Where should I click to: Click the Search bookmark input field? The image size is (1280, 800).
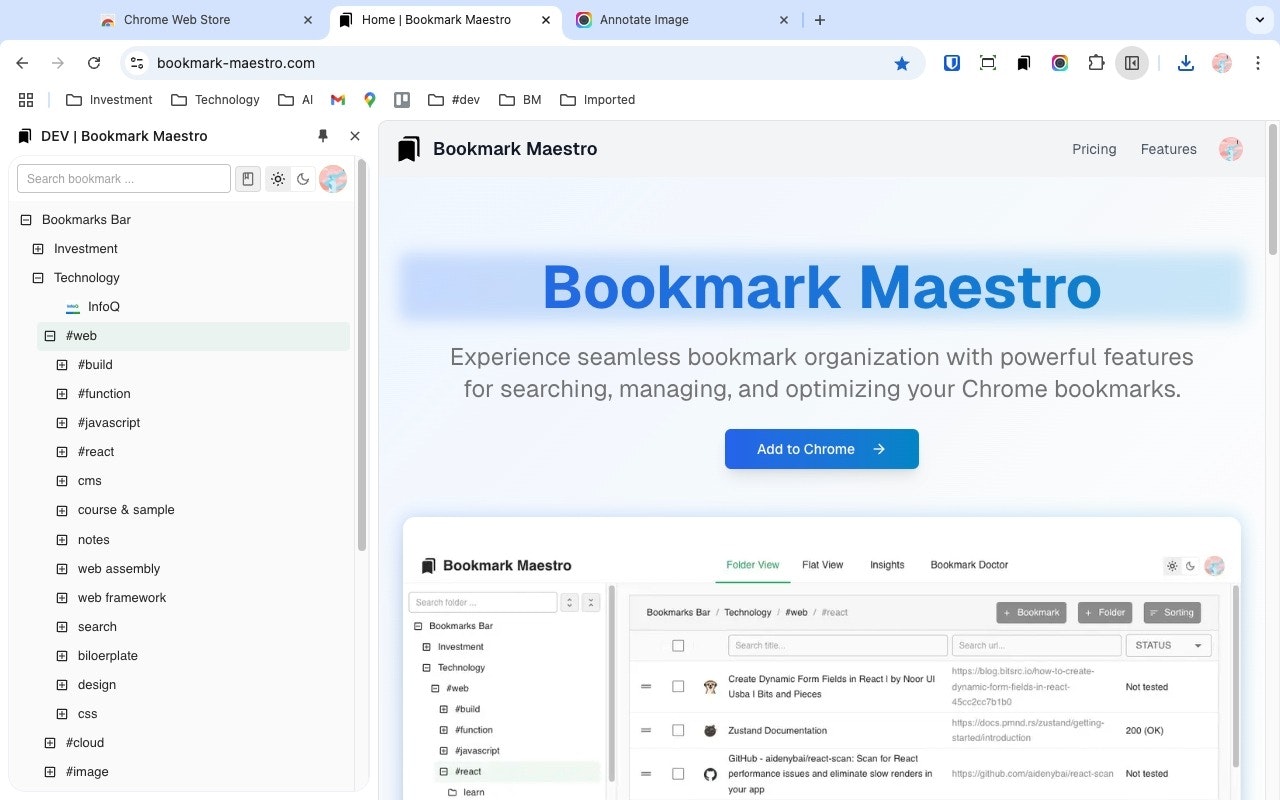click(x=124, y=178)
